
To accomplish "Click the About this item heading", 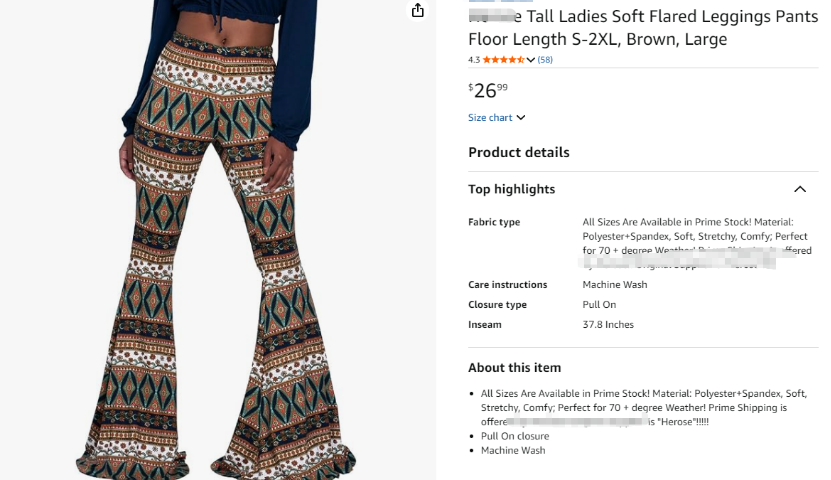I will pos(514,368).
